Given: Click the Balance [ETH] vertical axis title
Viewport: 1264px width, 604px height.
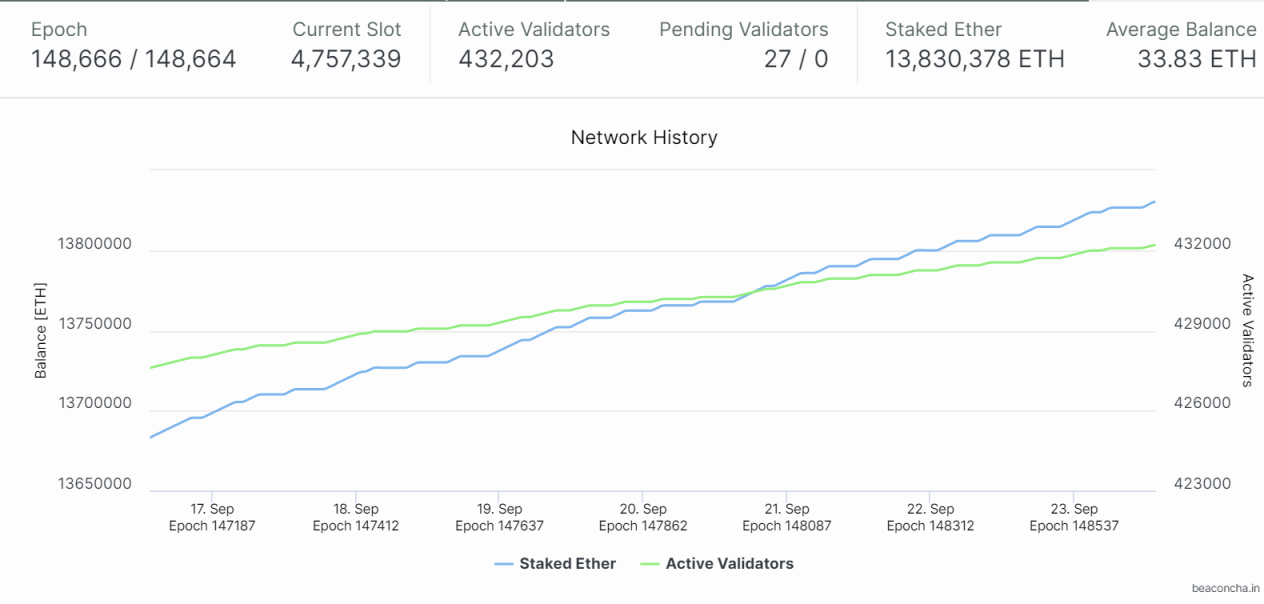Looking at the screenshot, I should 41,330.
